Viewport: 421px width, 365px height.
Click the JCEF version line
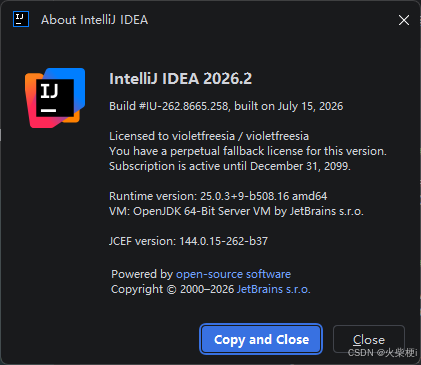(188, 241)
